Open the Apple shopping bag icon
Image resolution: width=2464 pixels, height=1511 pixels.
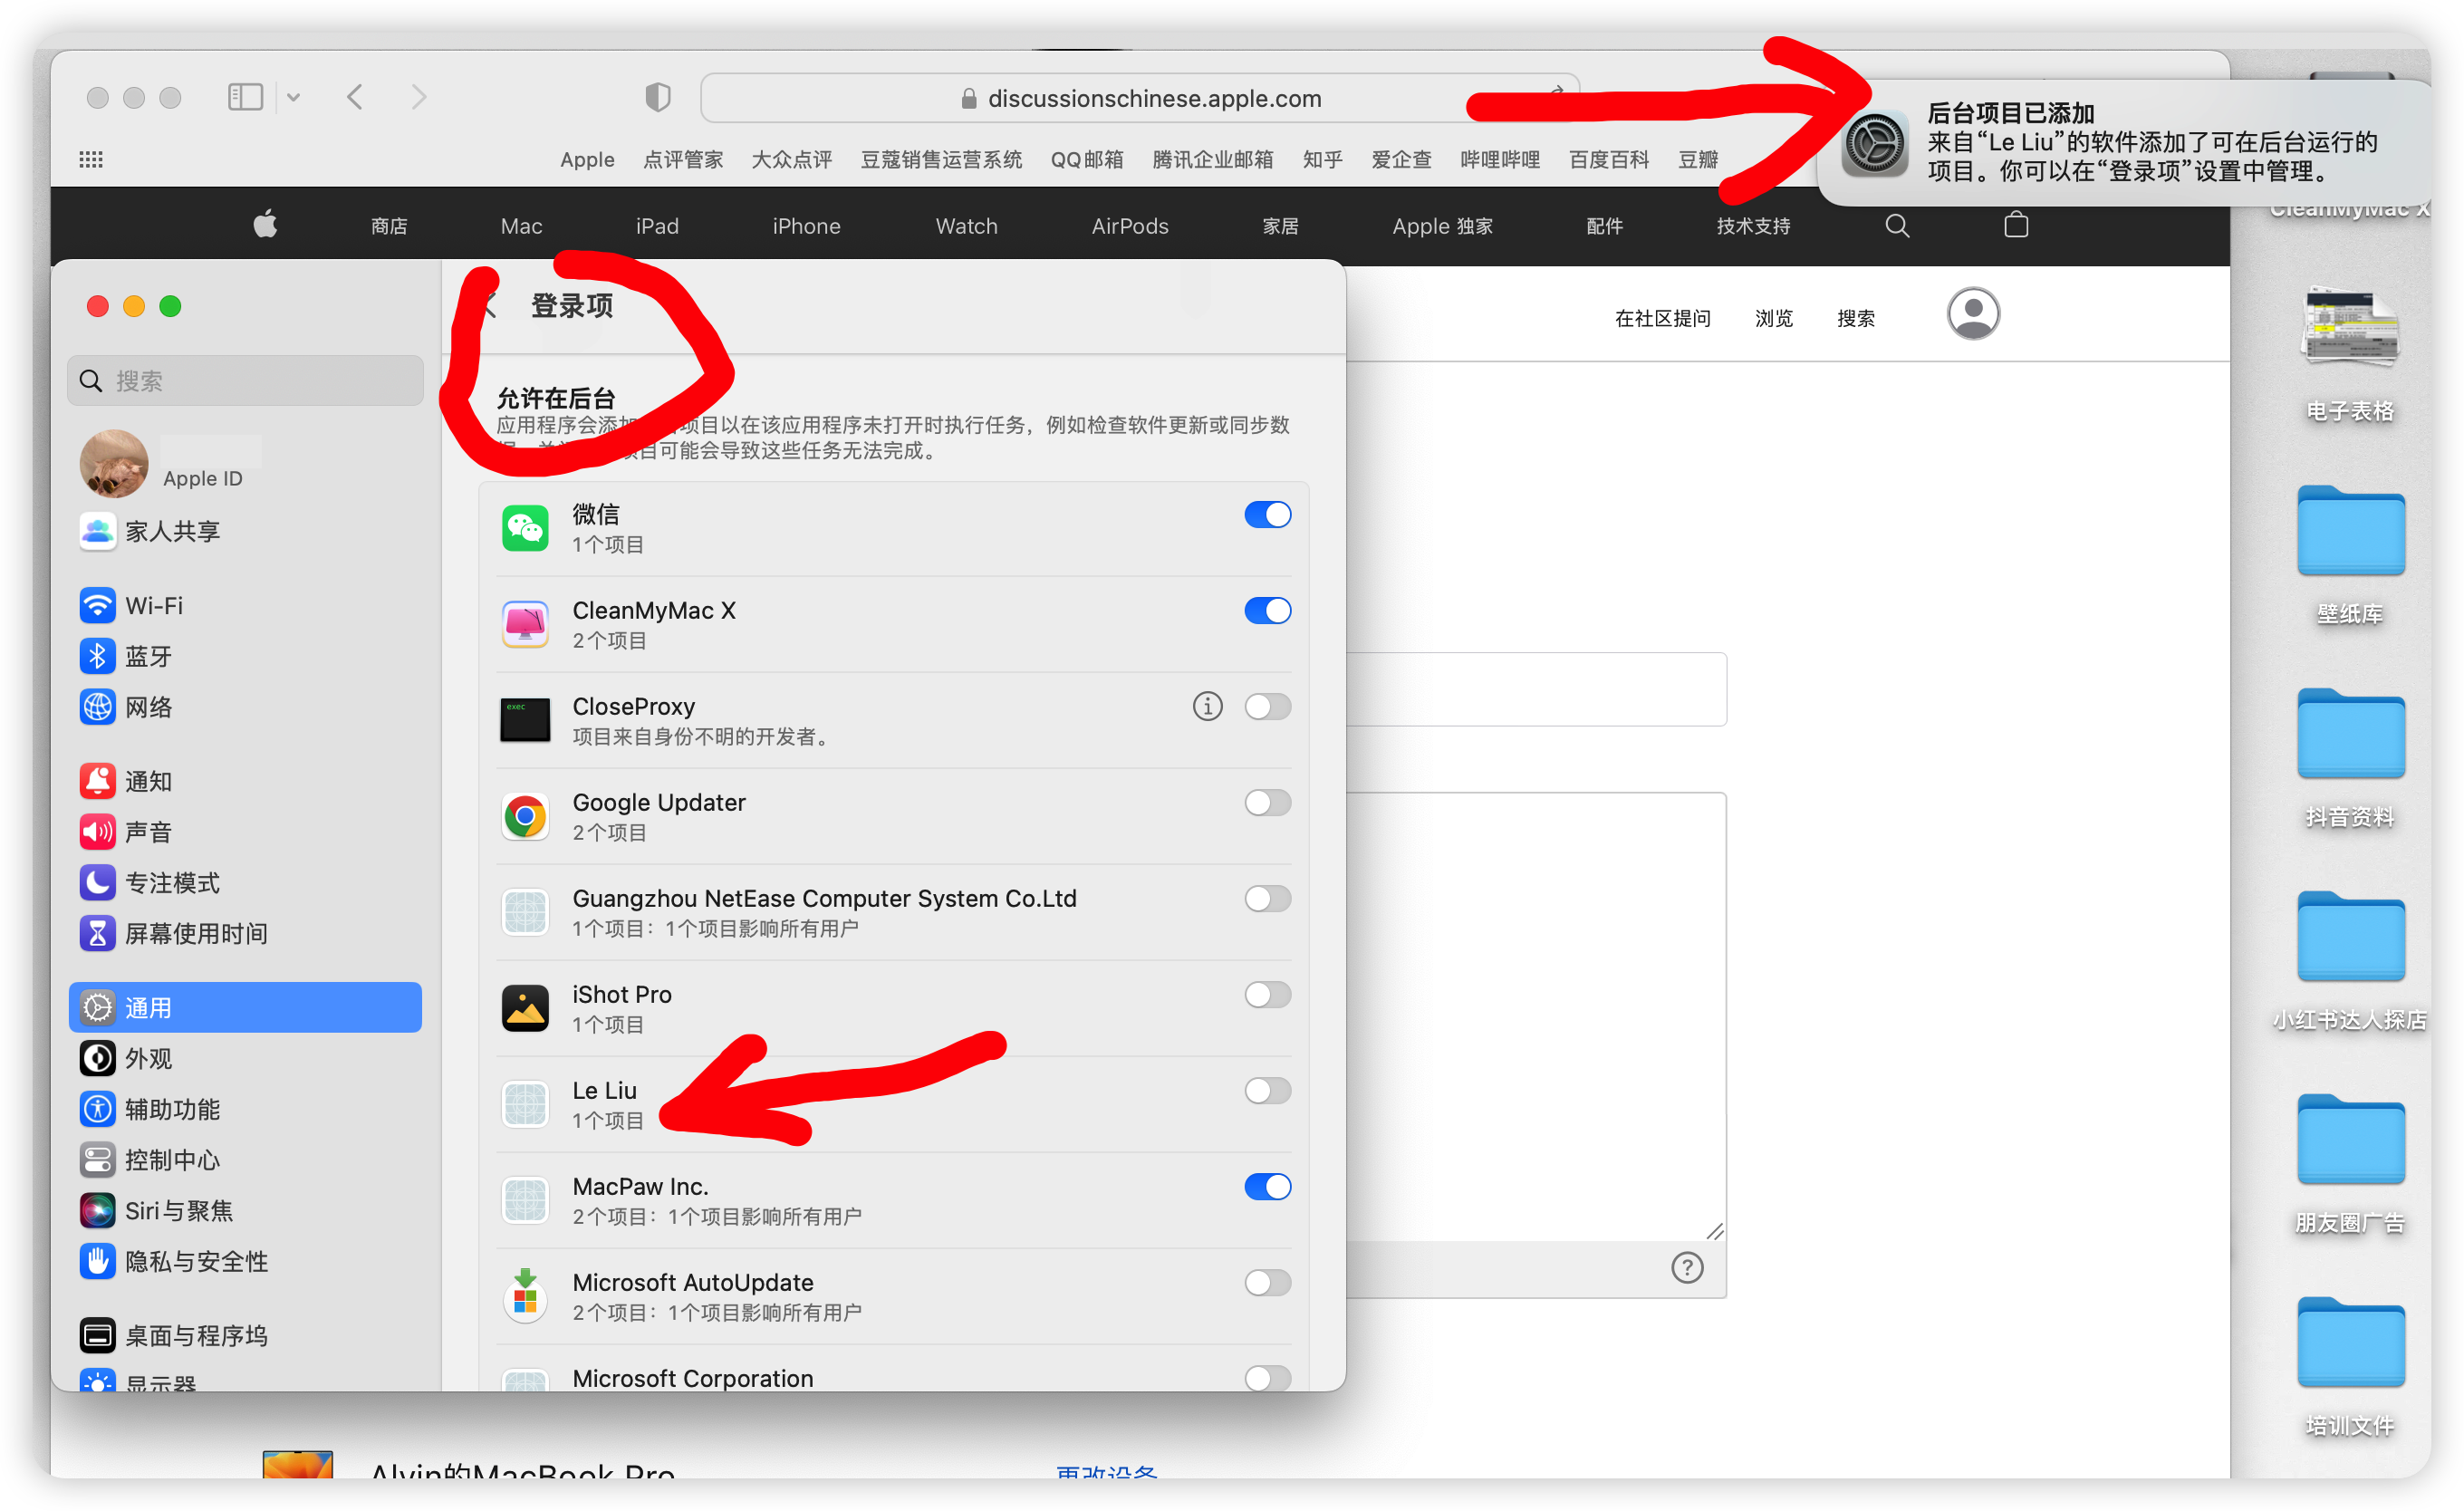(x=2015, y=226)
